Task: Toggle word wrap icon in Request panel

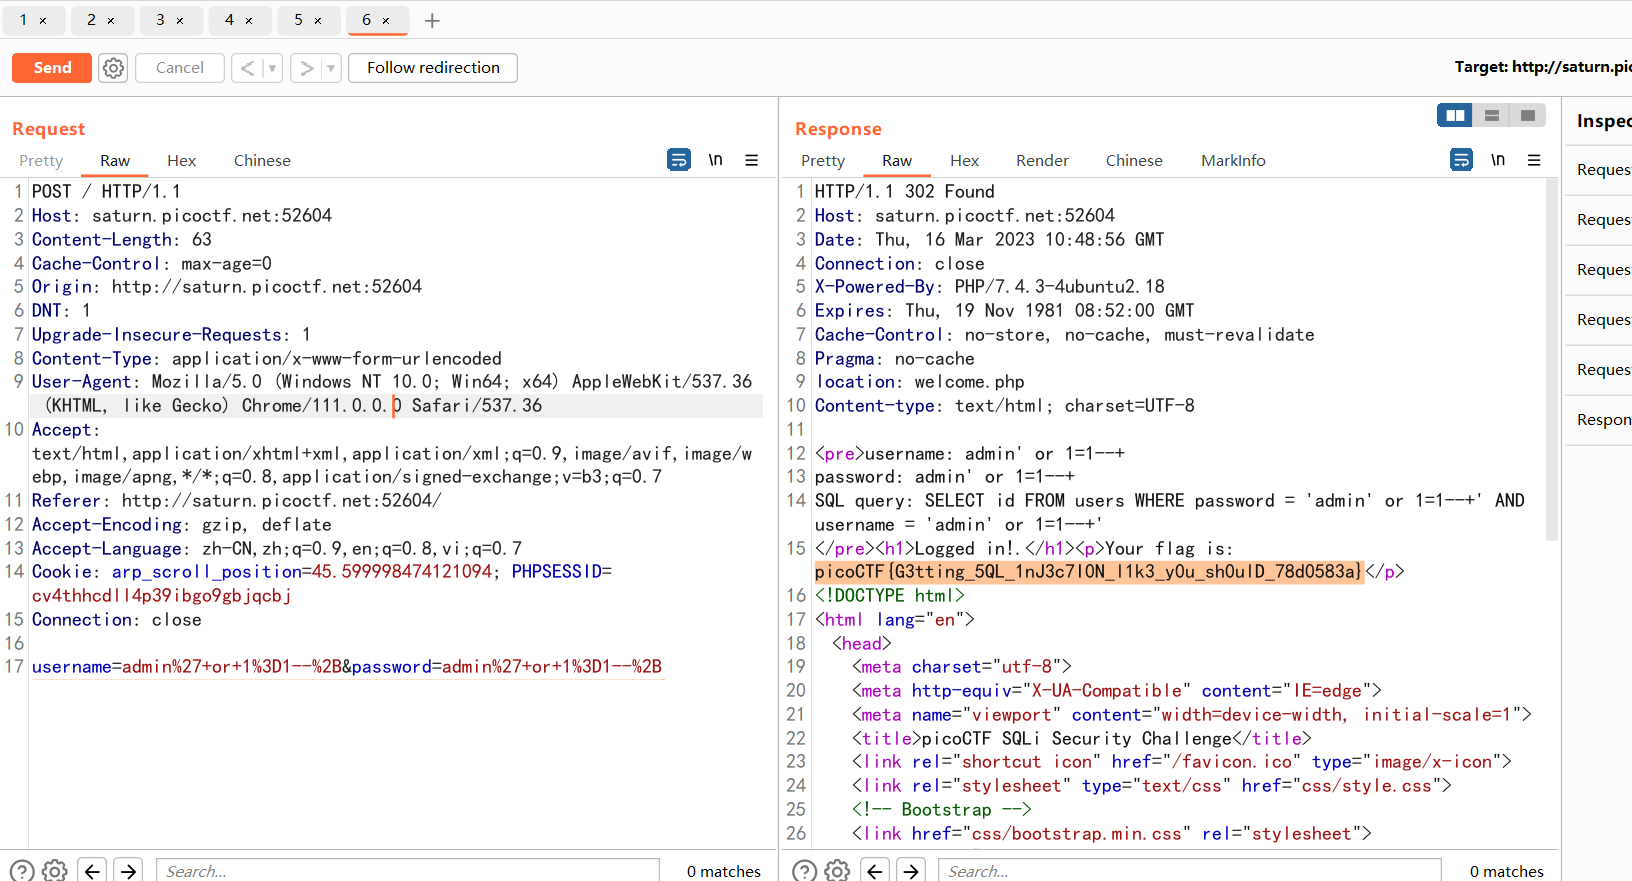Action: coord(679,160)
